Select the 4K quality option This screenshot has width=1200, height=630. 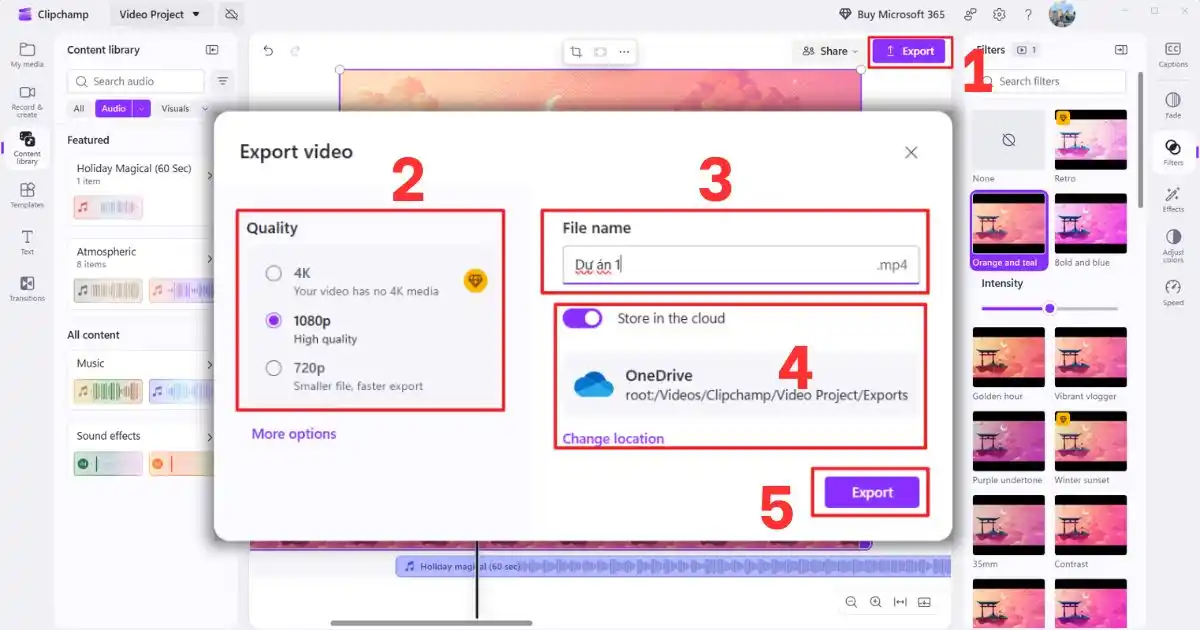tap(274, 273)
